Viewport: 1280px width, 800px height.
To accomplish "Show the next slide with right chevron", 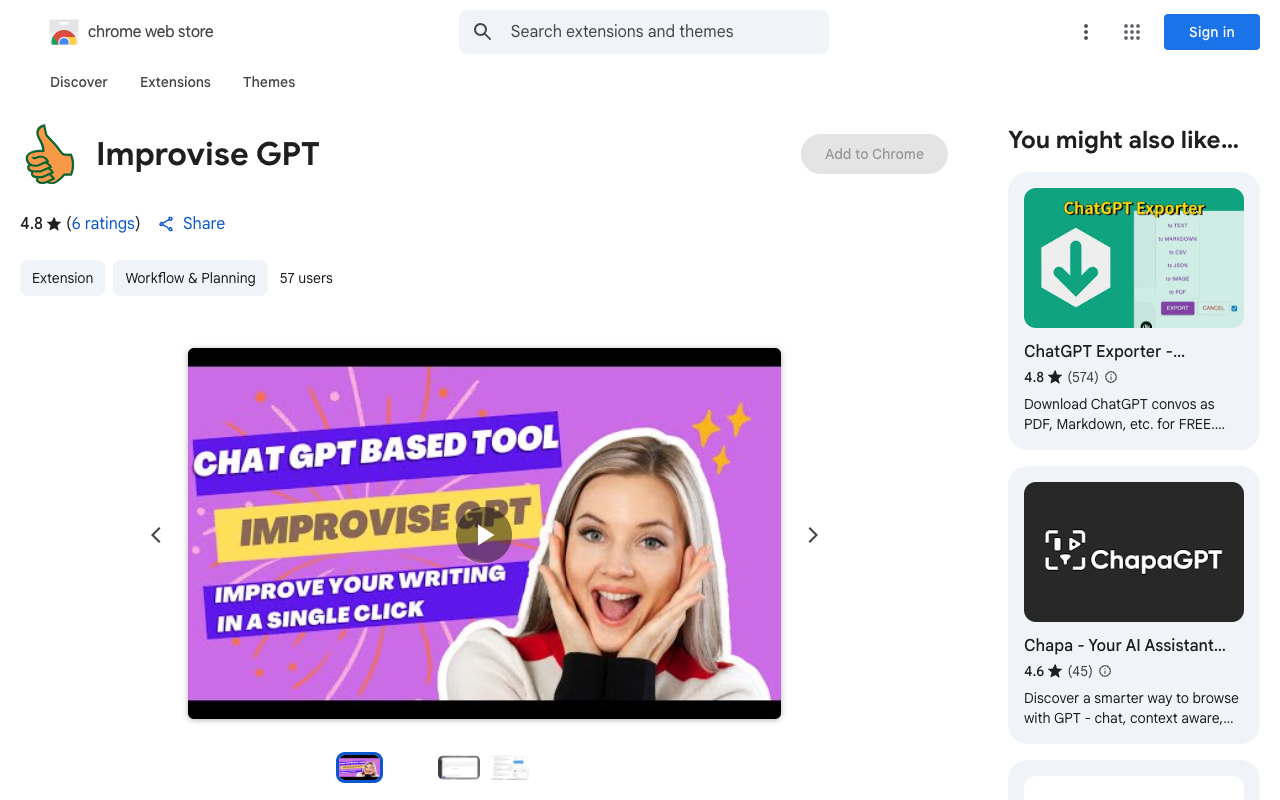I will pos(813,535).
